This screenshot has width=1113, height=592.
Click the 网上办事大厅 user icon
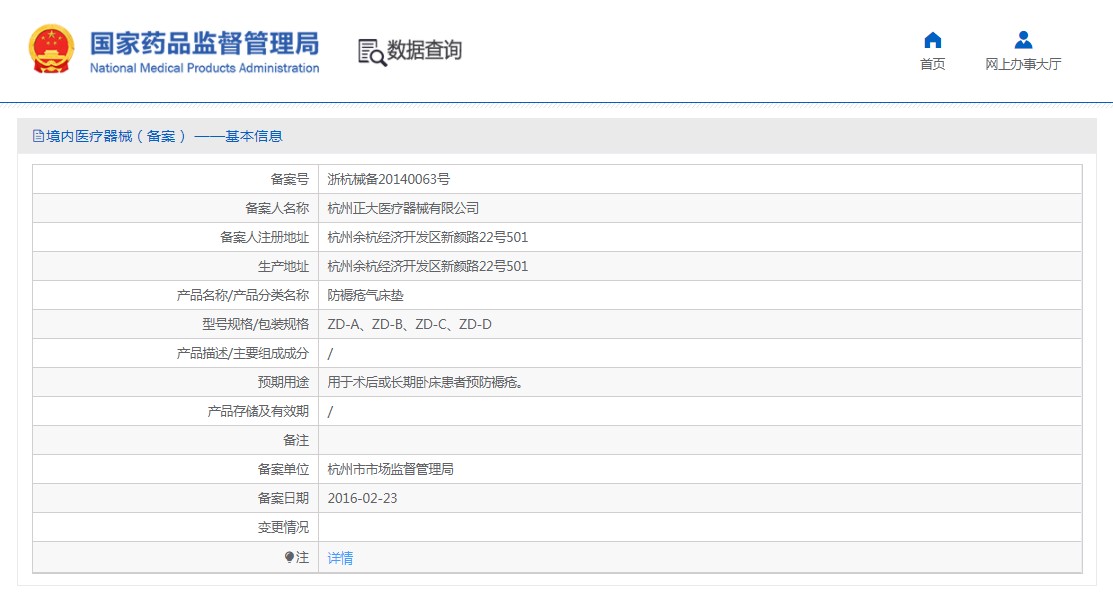pyautogui.click(x=1023, y=40)
